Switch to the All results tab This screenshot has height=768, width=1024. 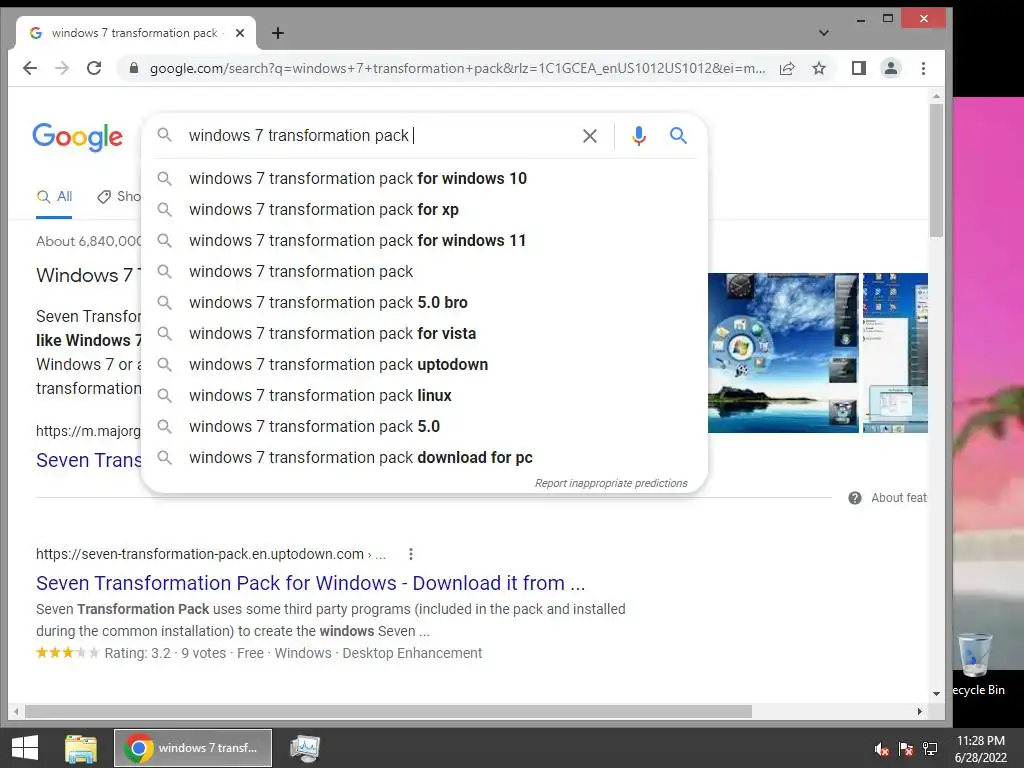coord(54,197)
